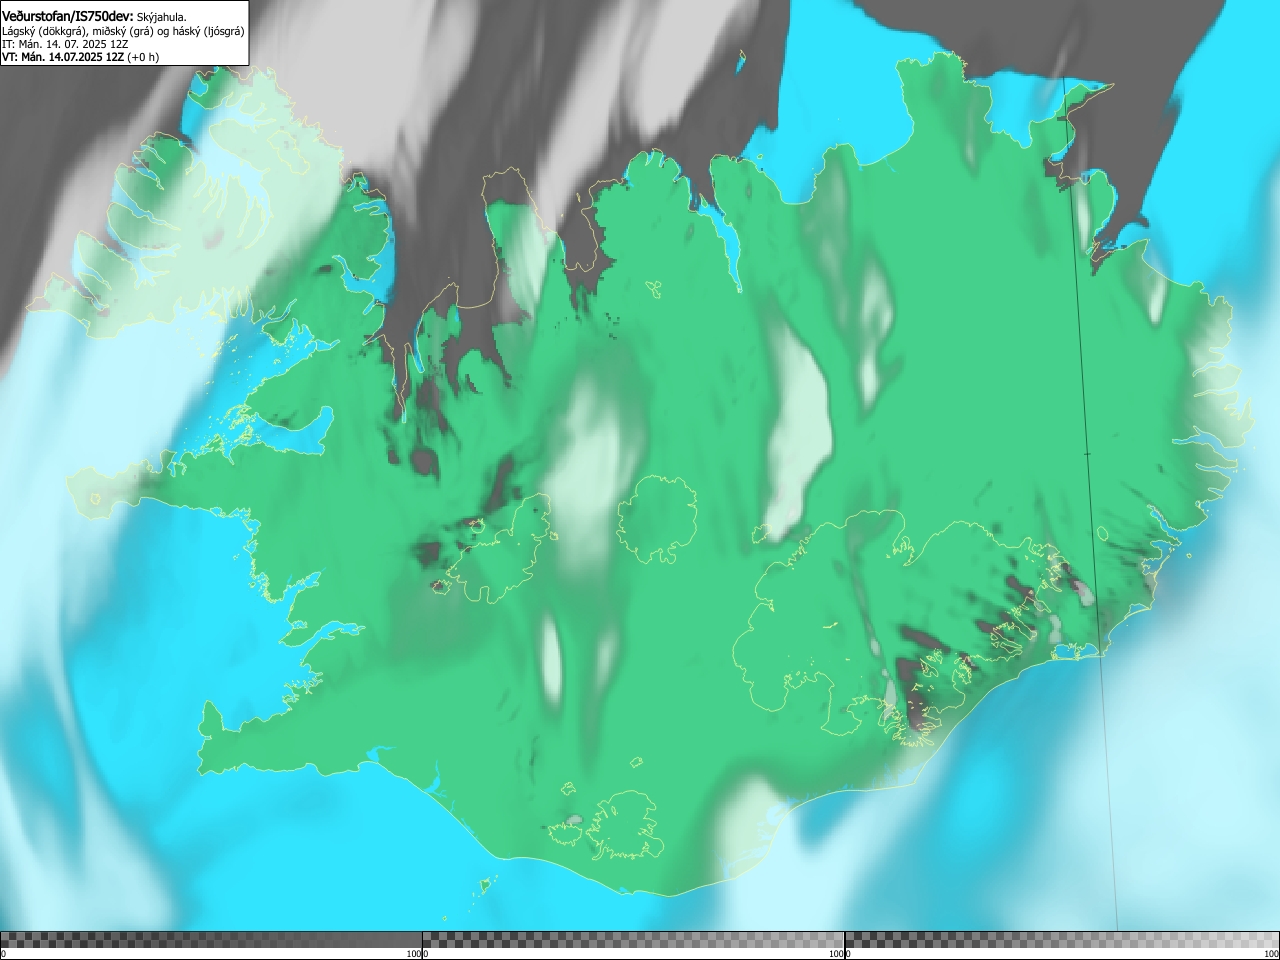Screen dimensions: 1280x960
Task: Click the medium grey mid-cloud scale bar
Action: coord(633,940)
